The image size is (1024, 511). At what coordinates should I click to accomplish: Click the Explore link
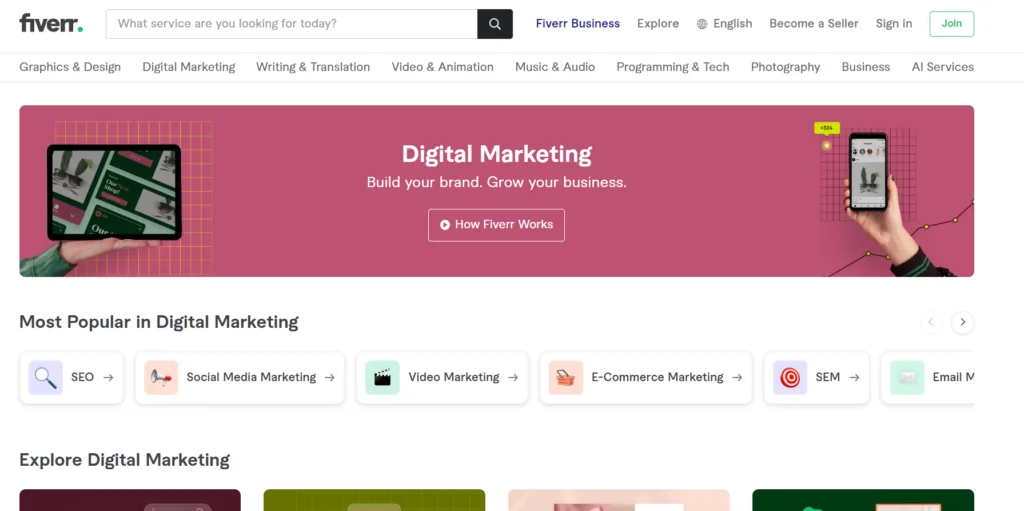pos(658,24)
